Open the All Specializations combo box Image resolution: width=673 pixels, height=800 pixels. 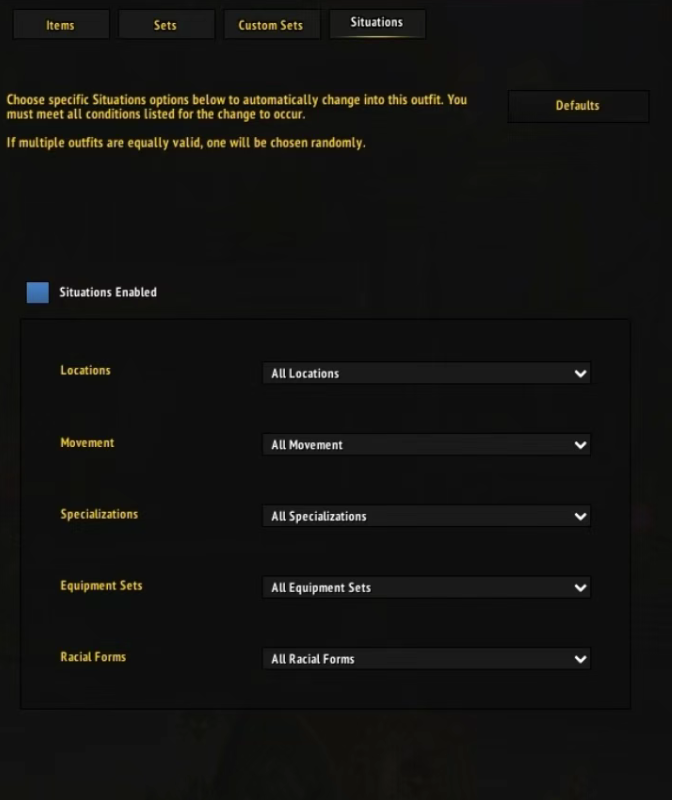[425, 517]
